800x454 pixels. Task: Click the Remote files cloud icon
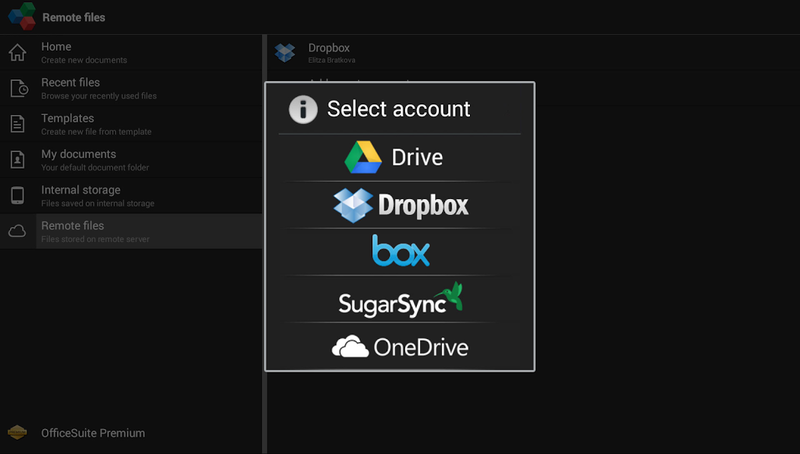tap(17, 231)
